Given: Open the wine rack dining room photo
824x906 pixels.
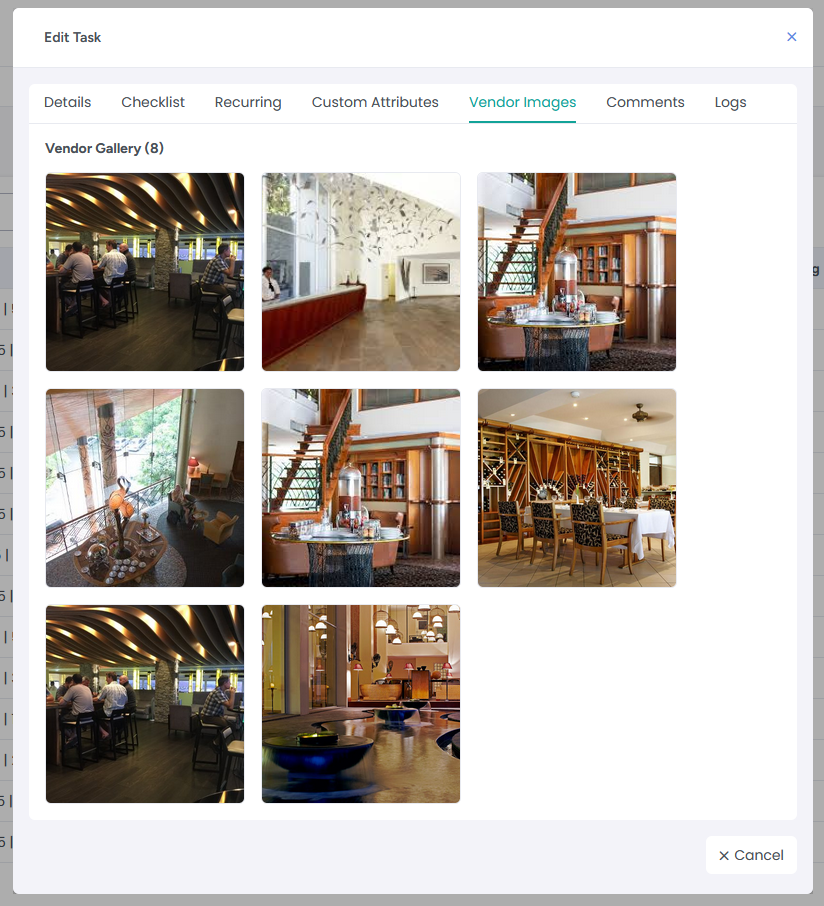Looking at the screenshot, I should 577,488.
